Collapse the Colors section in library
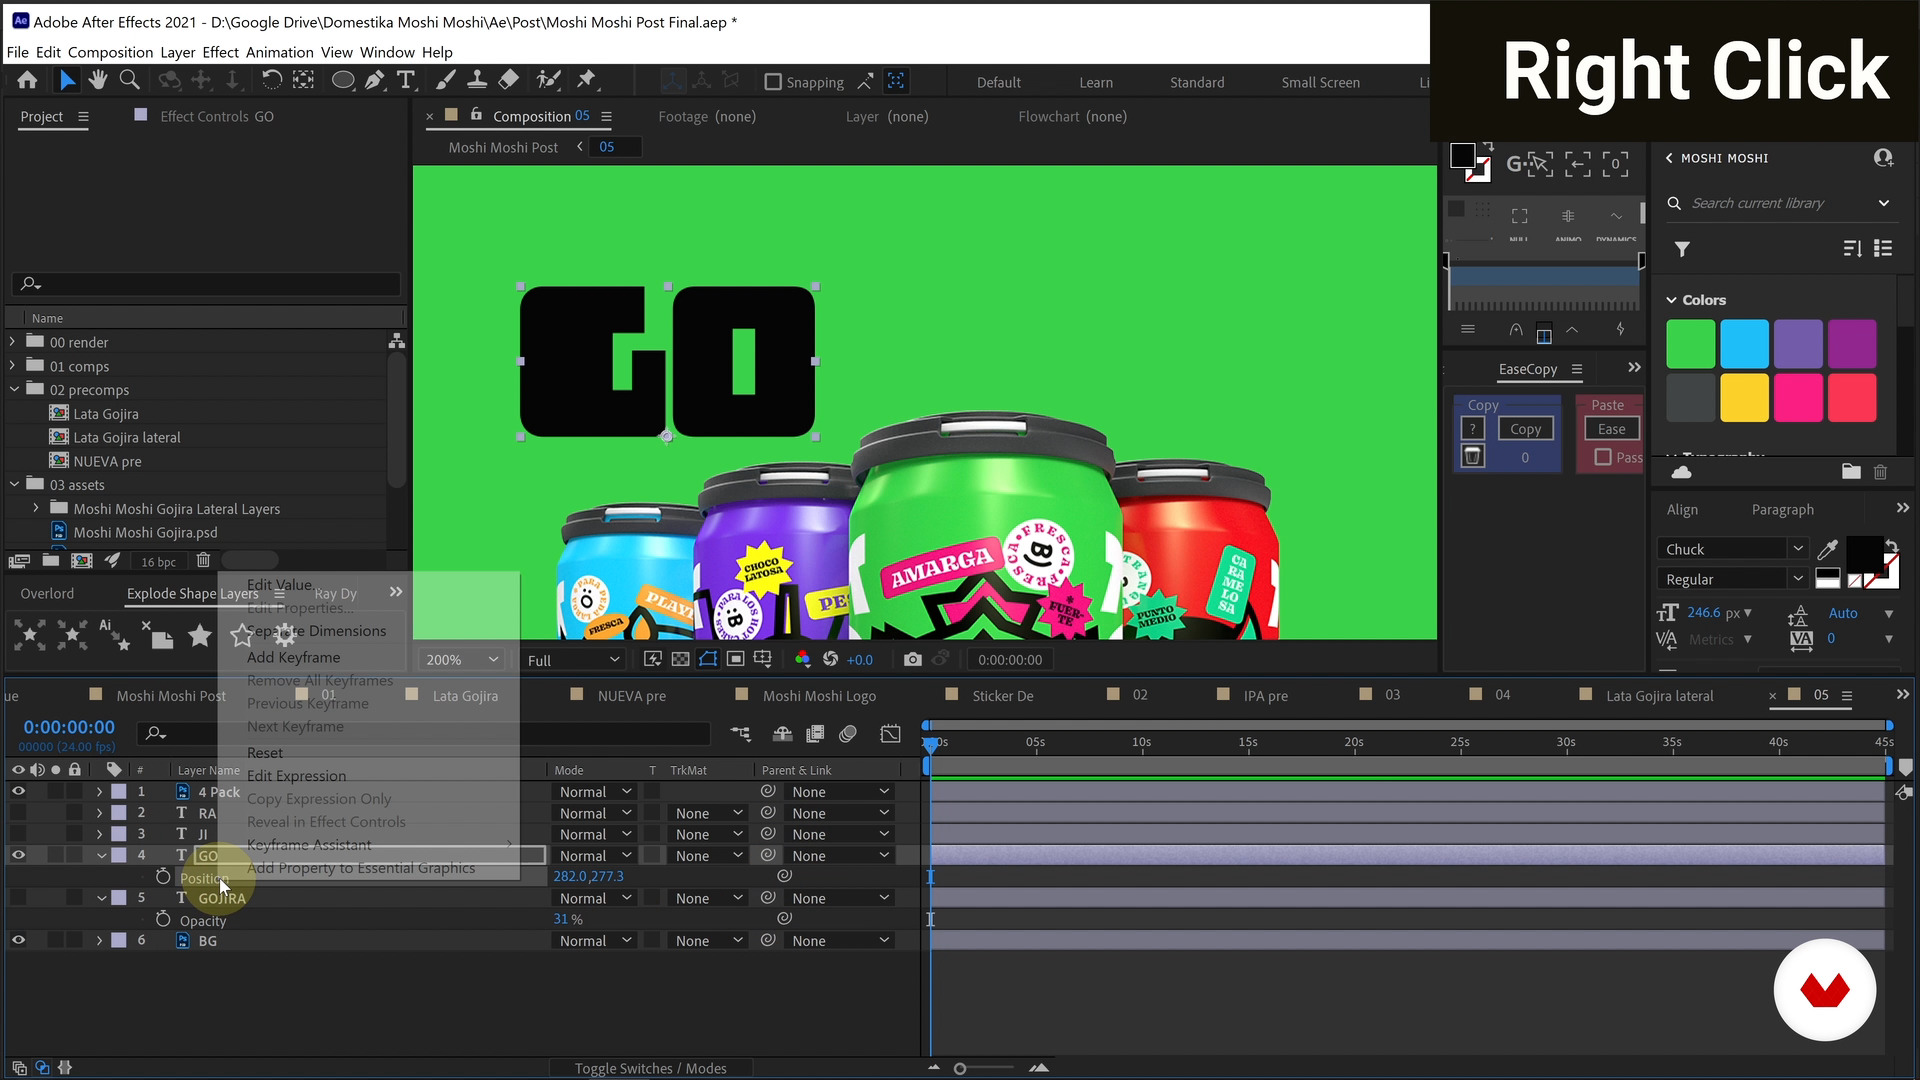Screen dimensions: 1920x1080 pos(1671,300)
